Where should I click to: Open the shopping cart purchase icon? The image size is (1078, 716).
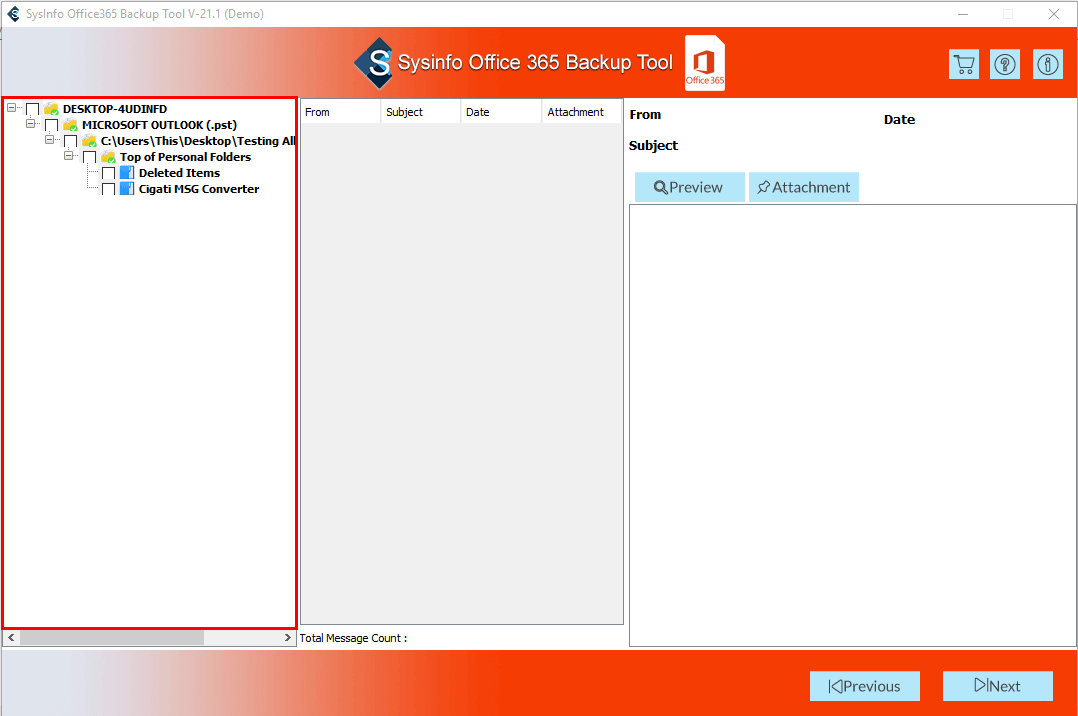pos(963,65)
